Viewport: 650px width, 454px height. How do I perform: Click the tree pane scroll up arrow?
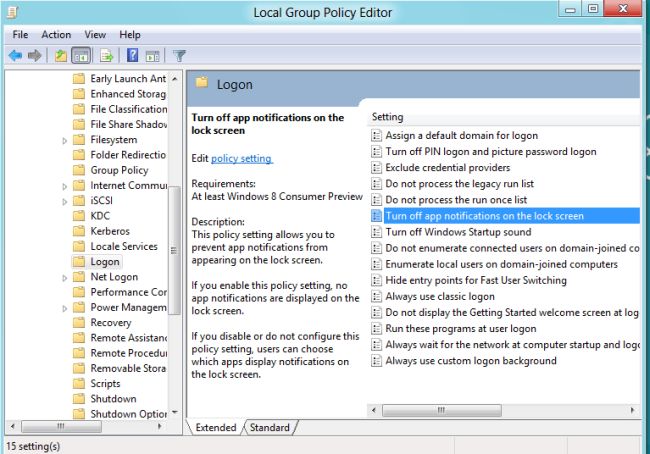[175, 78]
